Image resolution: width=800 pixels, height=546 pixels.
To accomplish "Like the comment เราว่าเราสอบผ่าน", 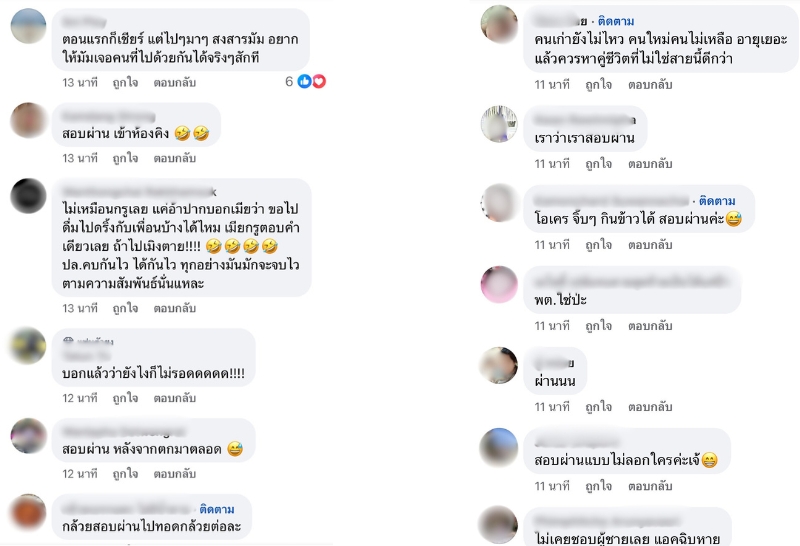I will (598, 164).
